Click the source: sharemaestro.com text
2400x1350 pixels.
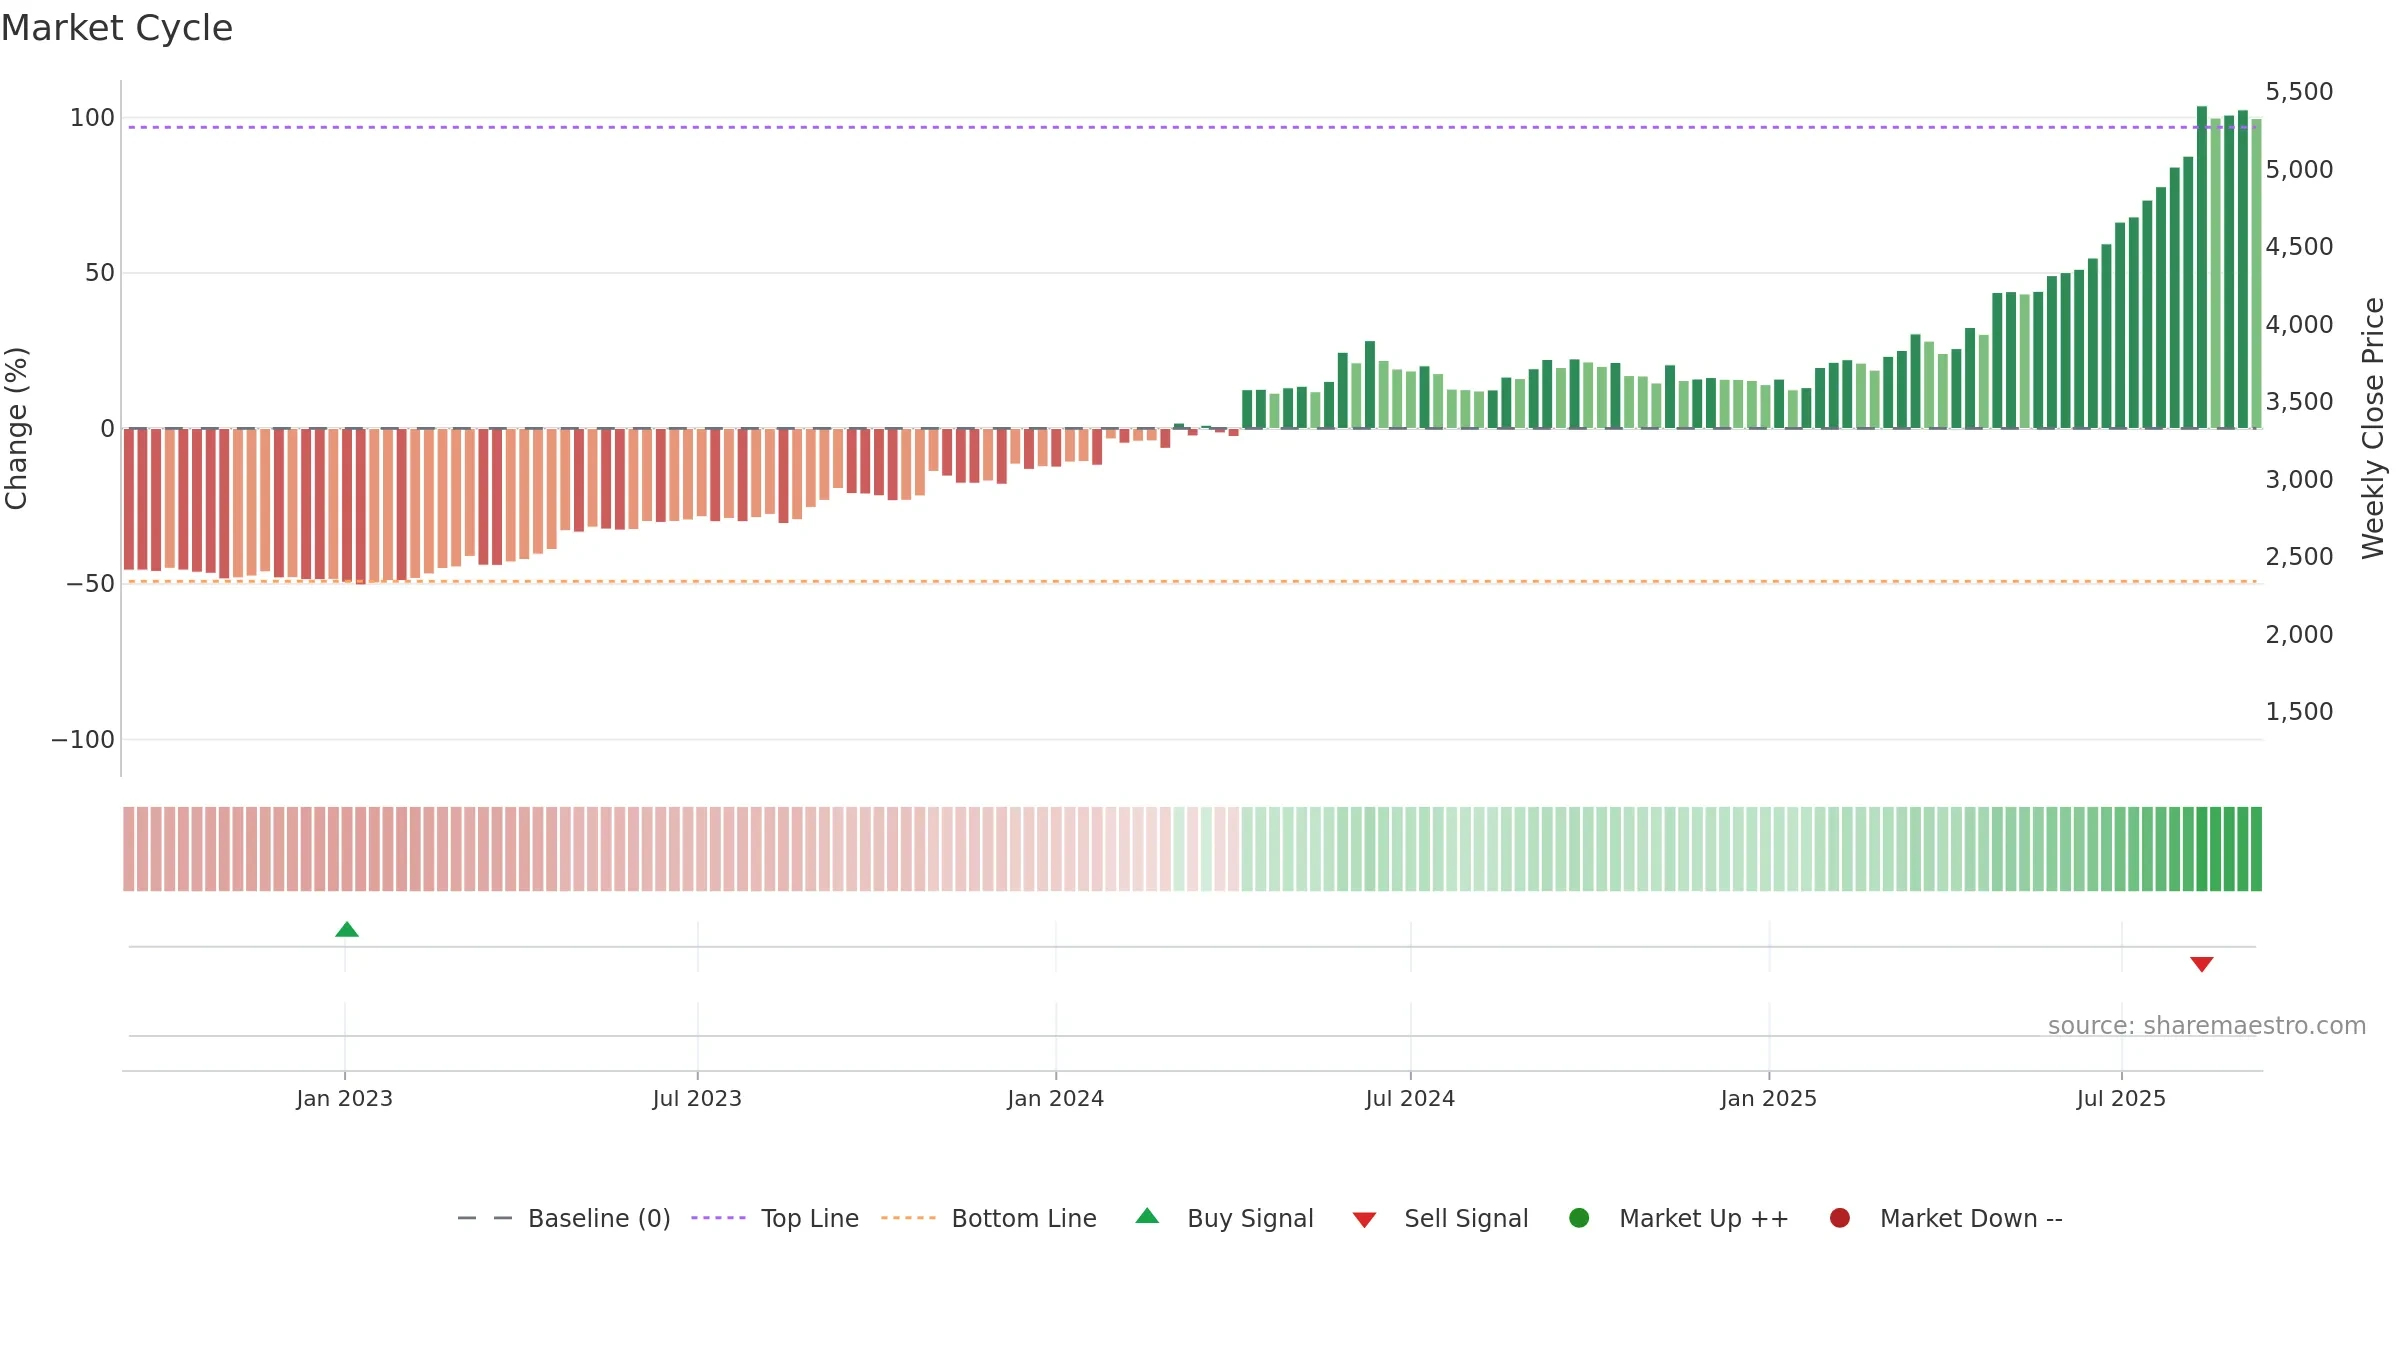click(x=2207, y=1026)
